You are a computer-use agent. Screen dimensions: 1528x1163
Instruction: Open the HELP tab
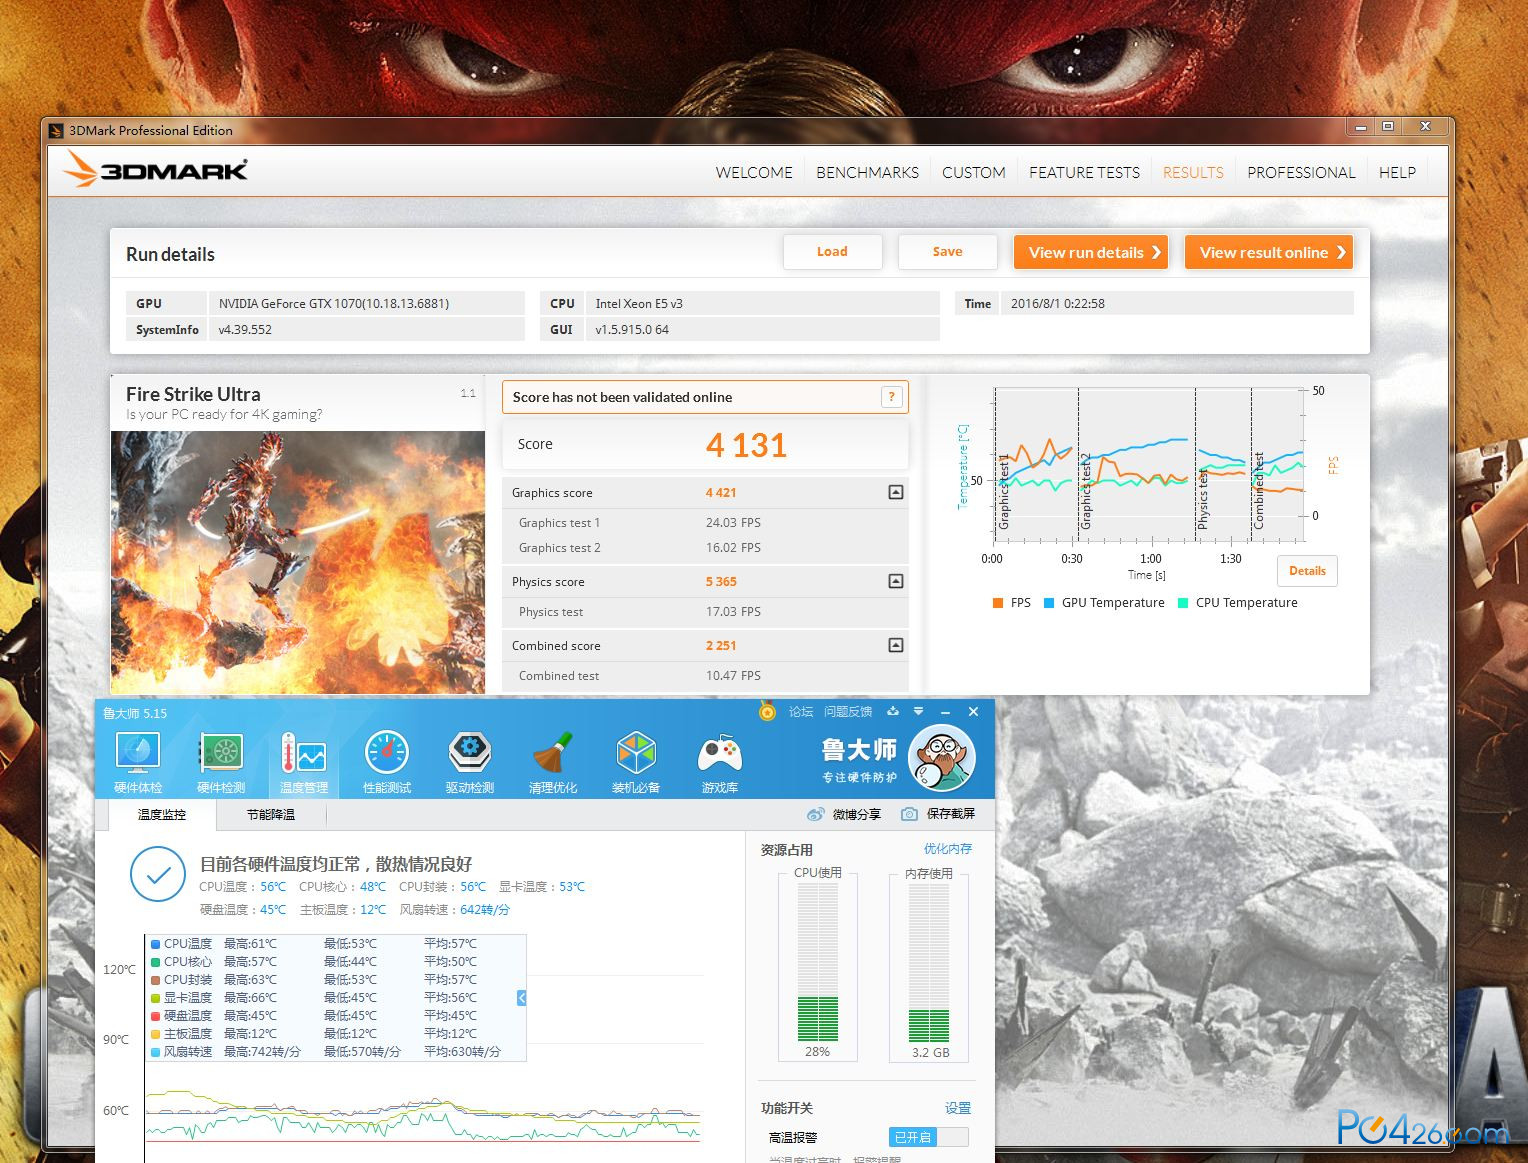[1397, 173]
